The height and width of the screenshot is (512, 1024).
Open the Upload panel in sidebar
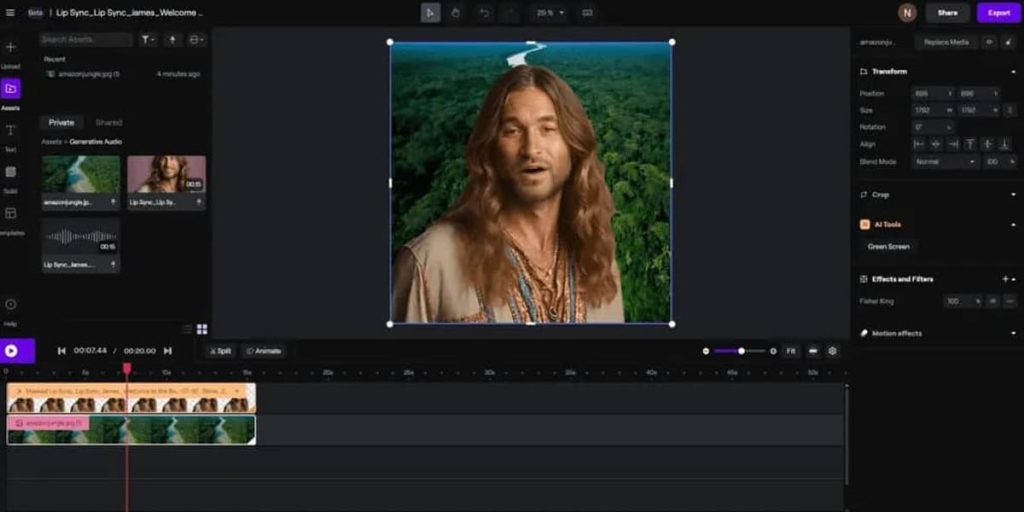[10, 48]
